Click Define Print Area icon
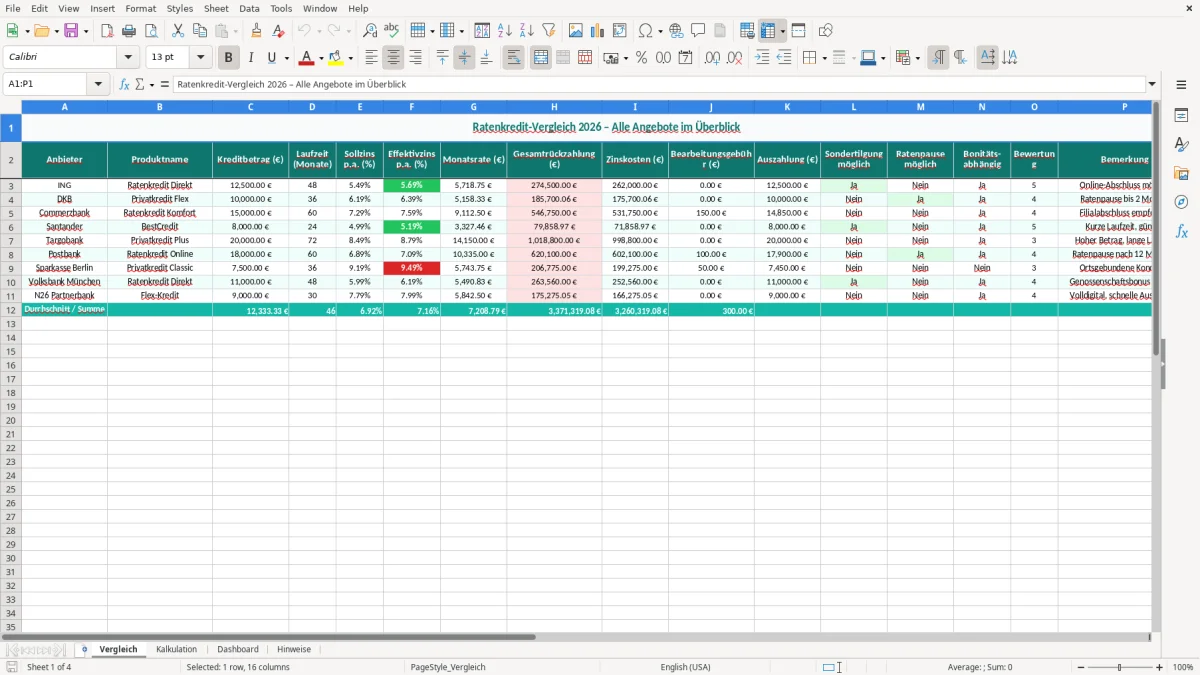Screen dimensions: 1200x675 747,31
